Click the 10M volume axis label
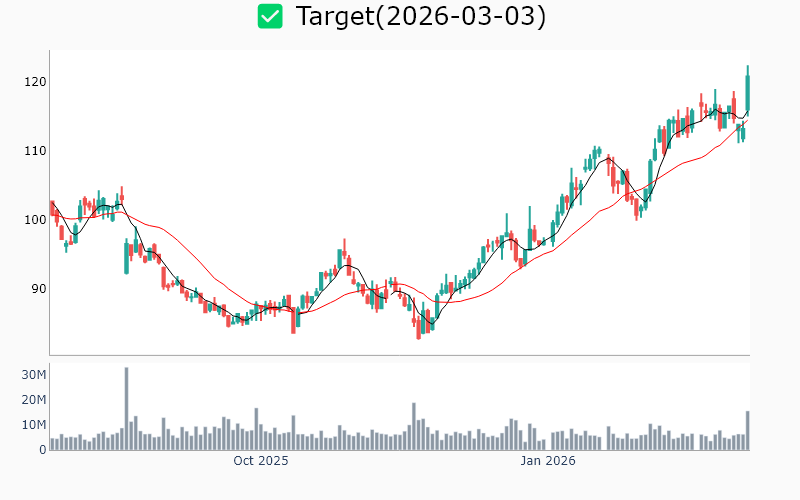The height and width of the screenshot is (500, 800). pyautogui.click(x=34, y=425)
